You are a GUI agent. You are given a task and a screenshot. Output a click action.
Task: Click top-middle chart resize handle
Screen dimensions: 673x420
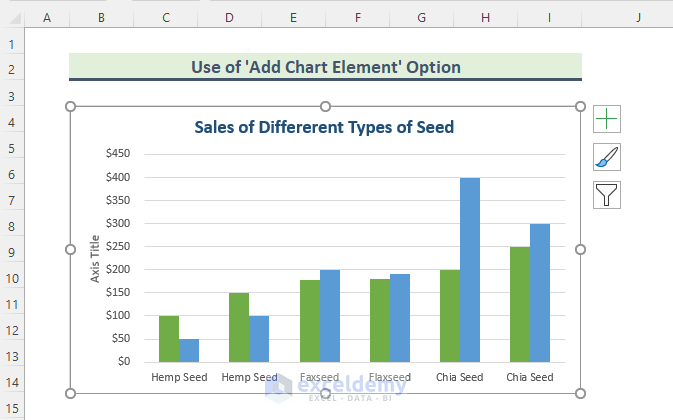click(x=325, y=107)
